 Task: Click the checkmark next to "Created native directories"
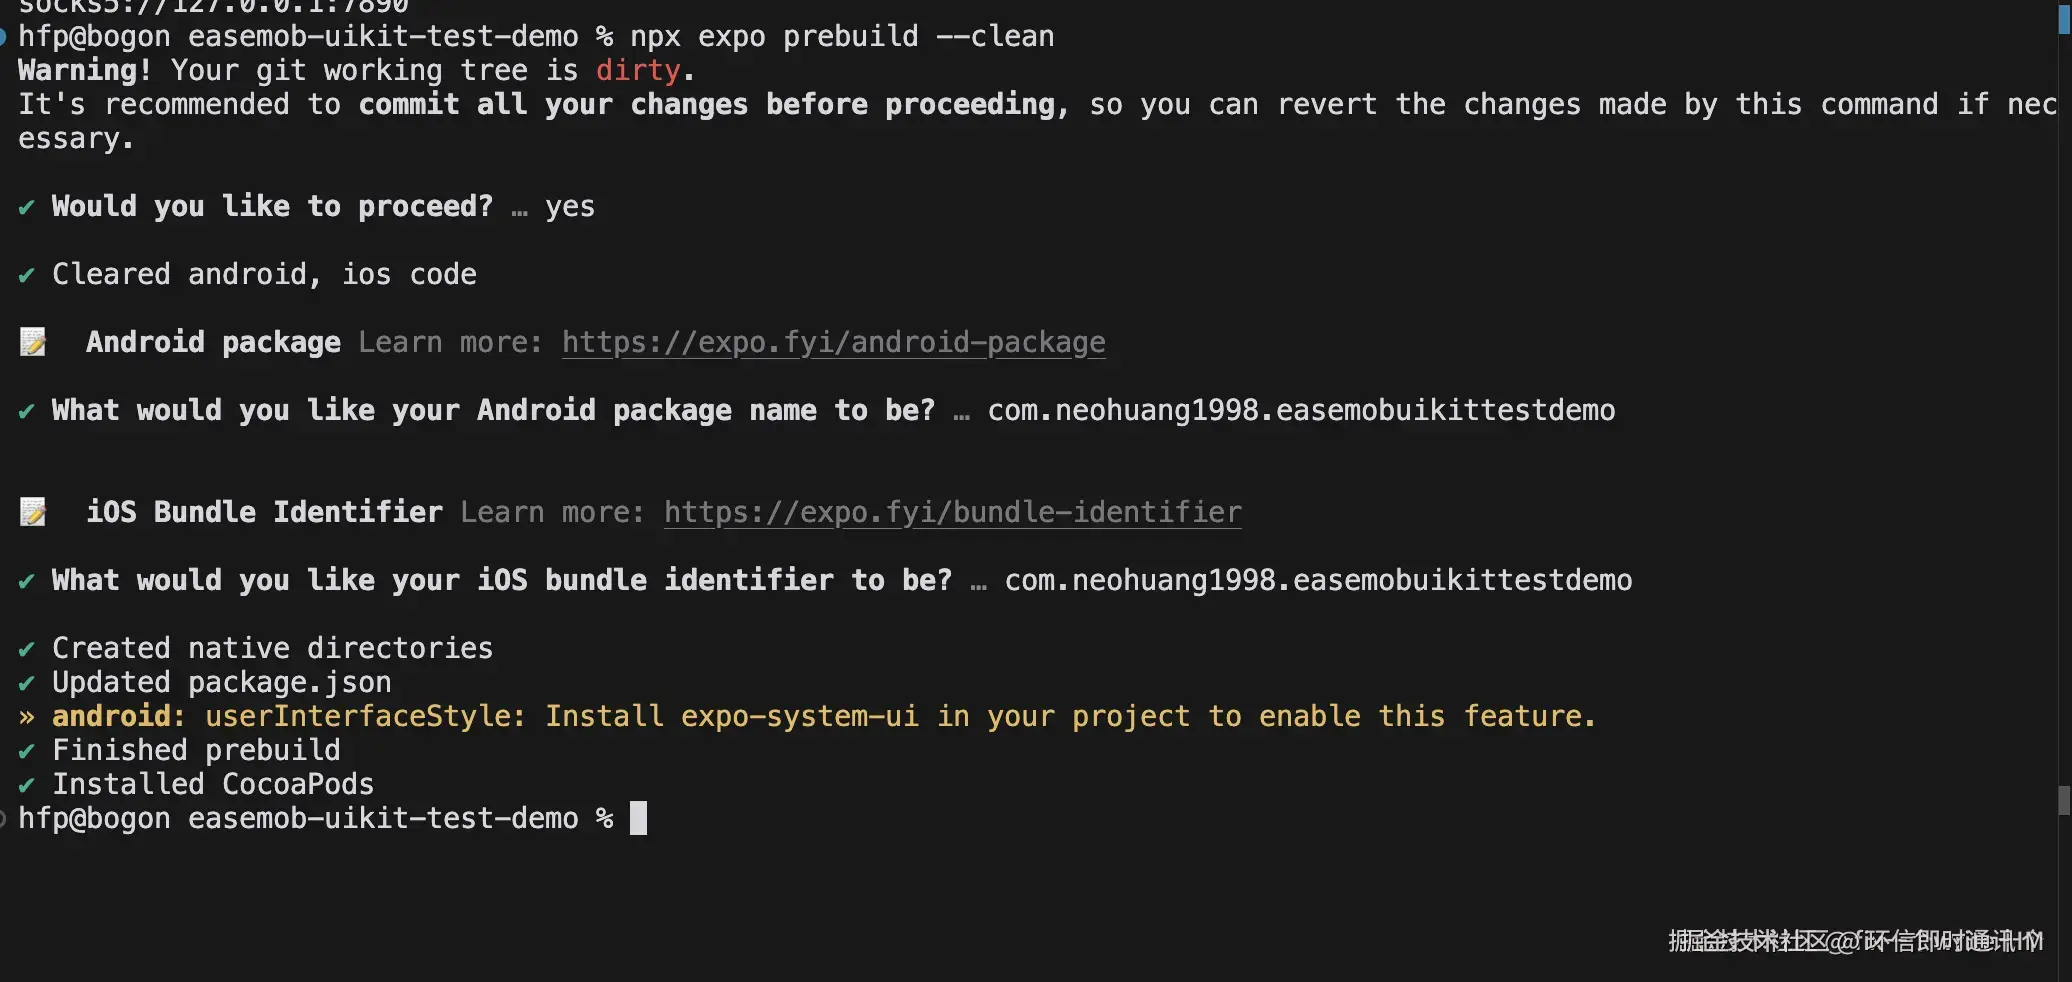click(27, 649)
